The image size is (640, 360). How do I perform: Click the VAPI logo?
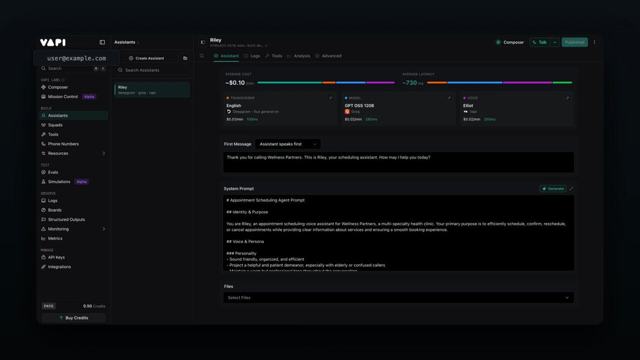click(x=53, y=42)
